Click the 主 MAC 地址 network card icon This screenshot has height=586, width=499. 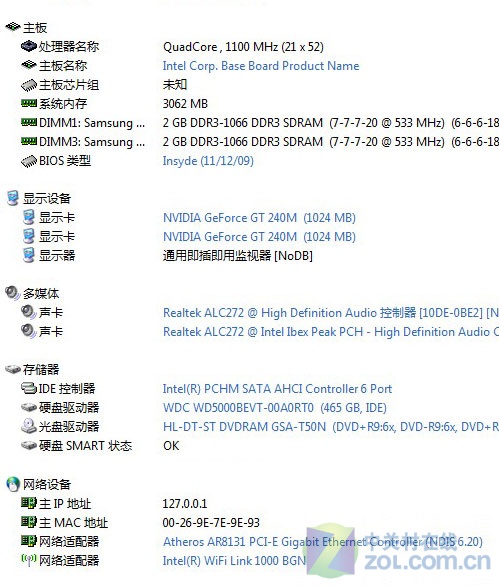(x=28, y=522)
